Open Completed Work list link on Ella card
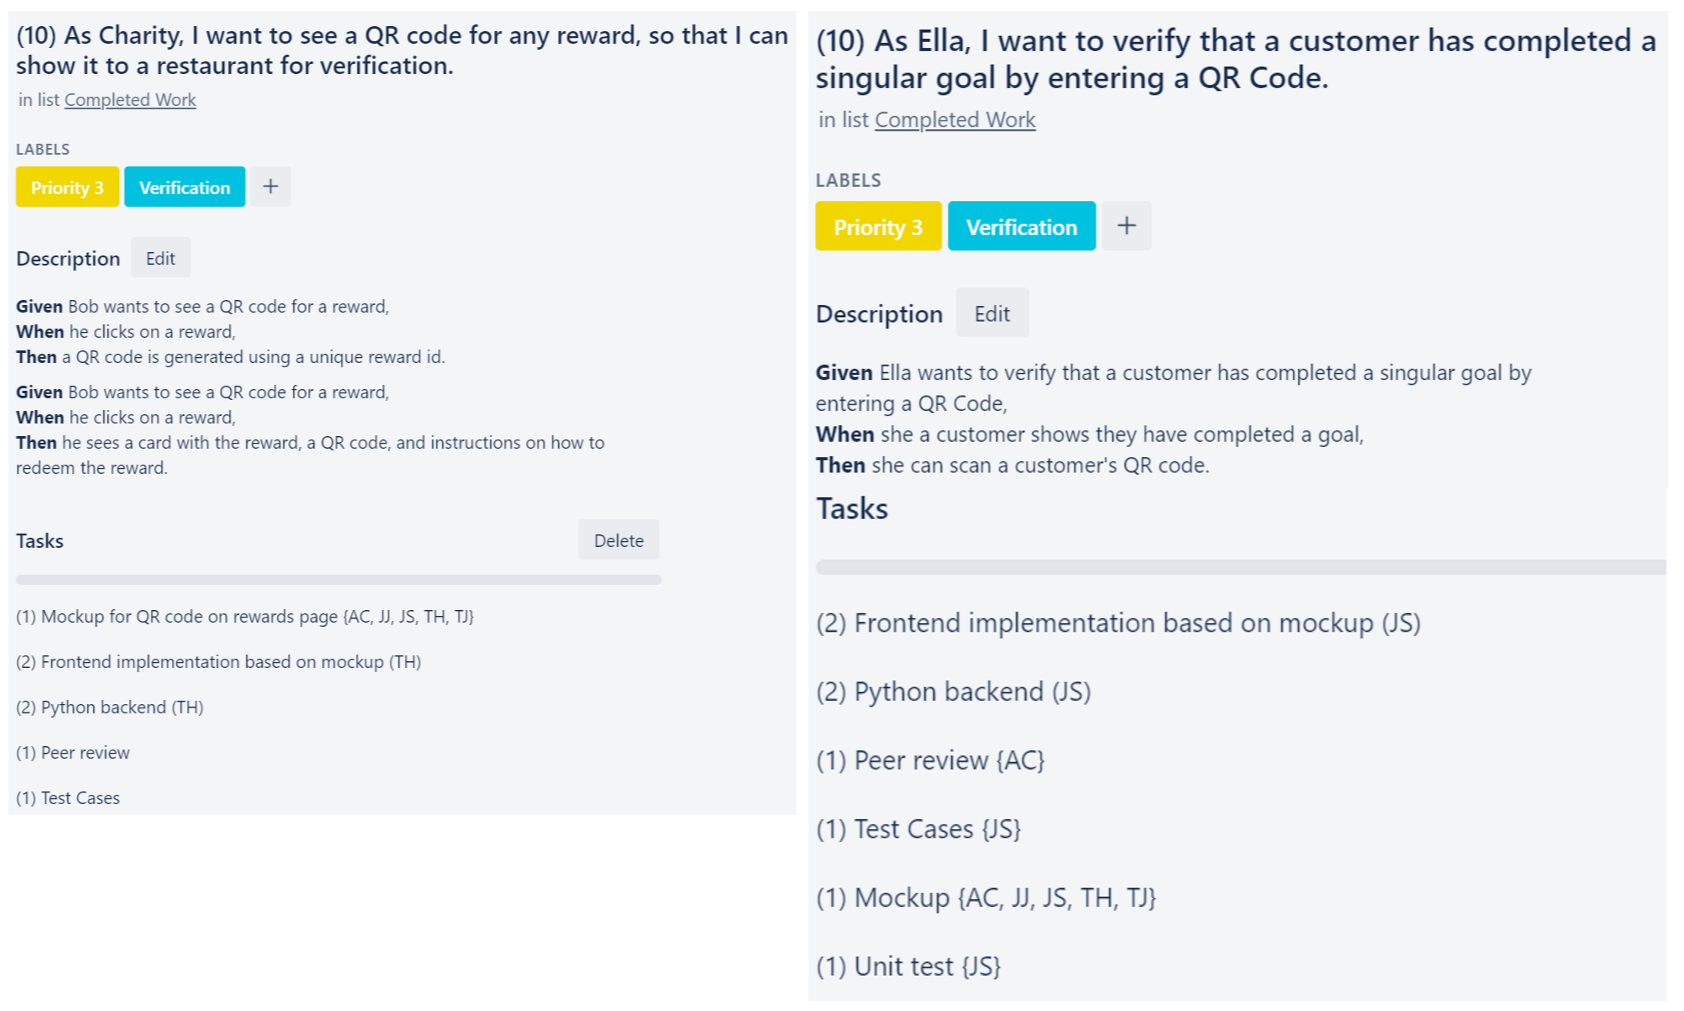The width and height of the screenshot is (1684, 1011). [x=955, y=120]
